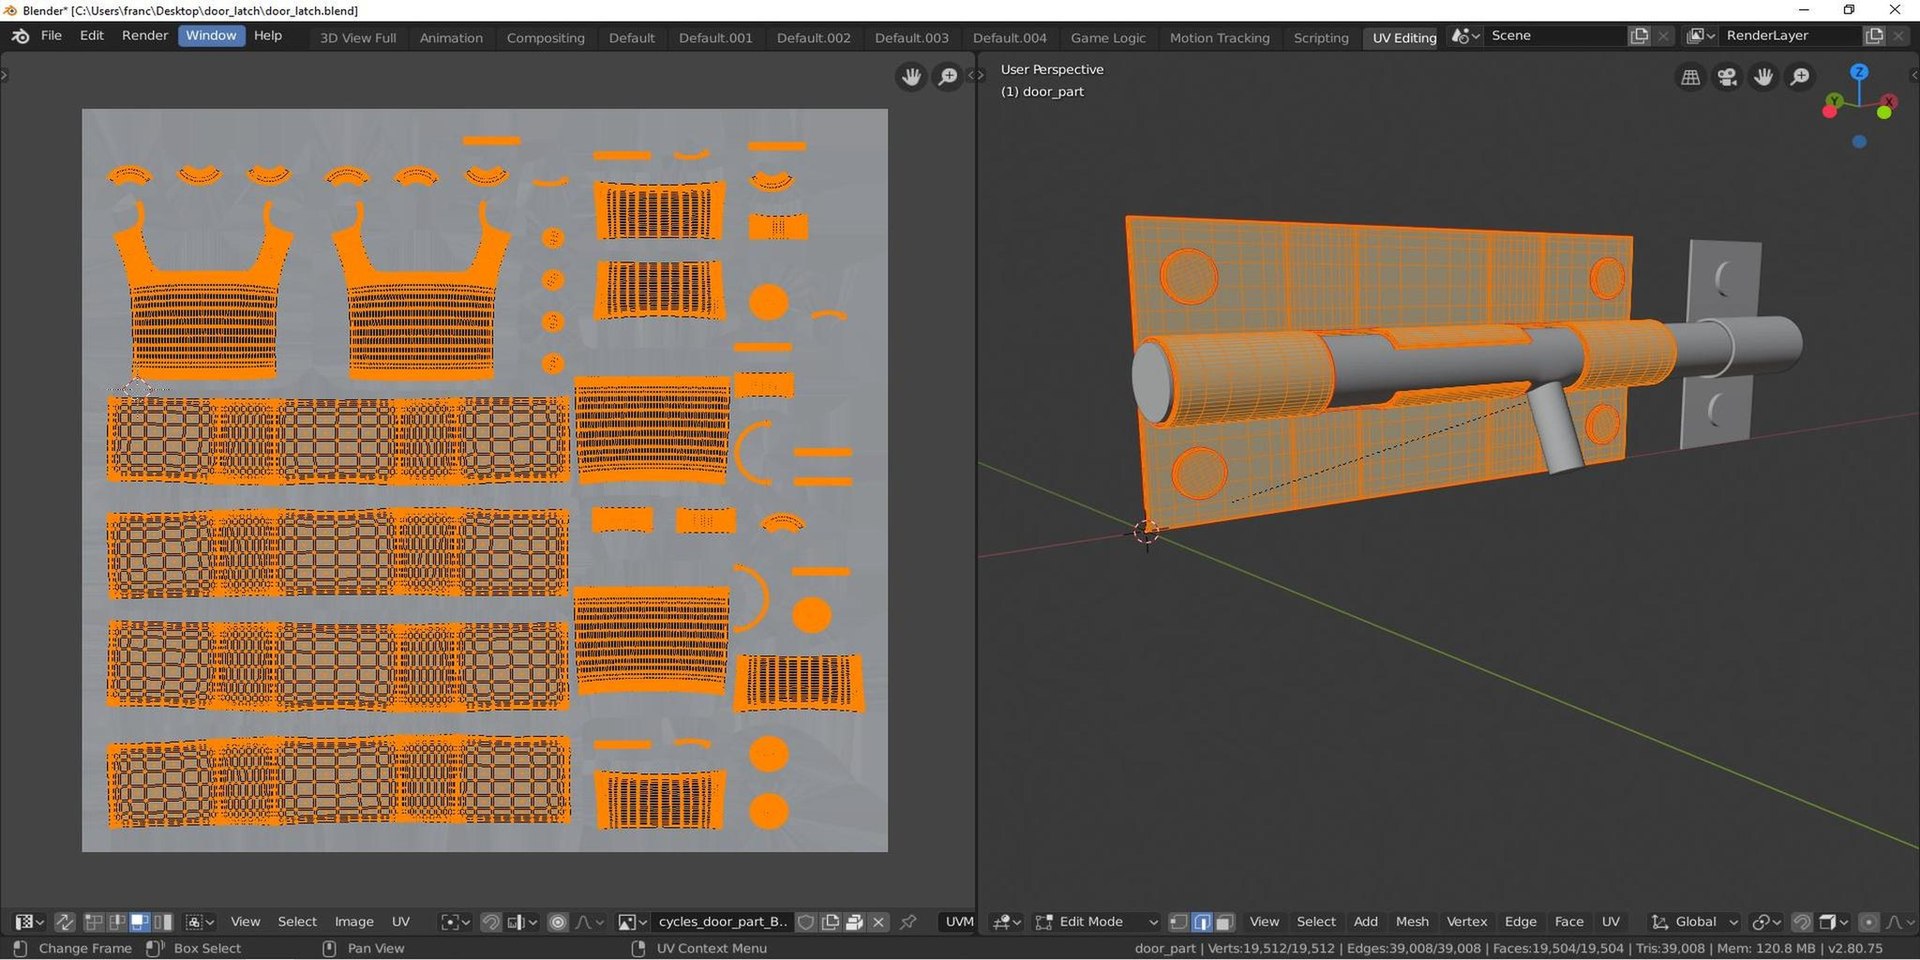Pin the image with the pin icon
The height and width of the screenshot is (960, 1920).
coord(908,922)
